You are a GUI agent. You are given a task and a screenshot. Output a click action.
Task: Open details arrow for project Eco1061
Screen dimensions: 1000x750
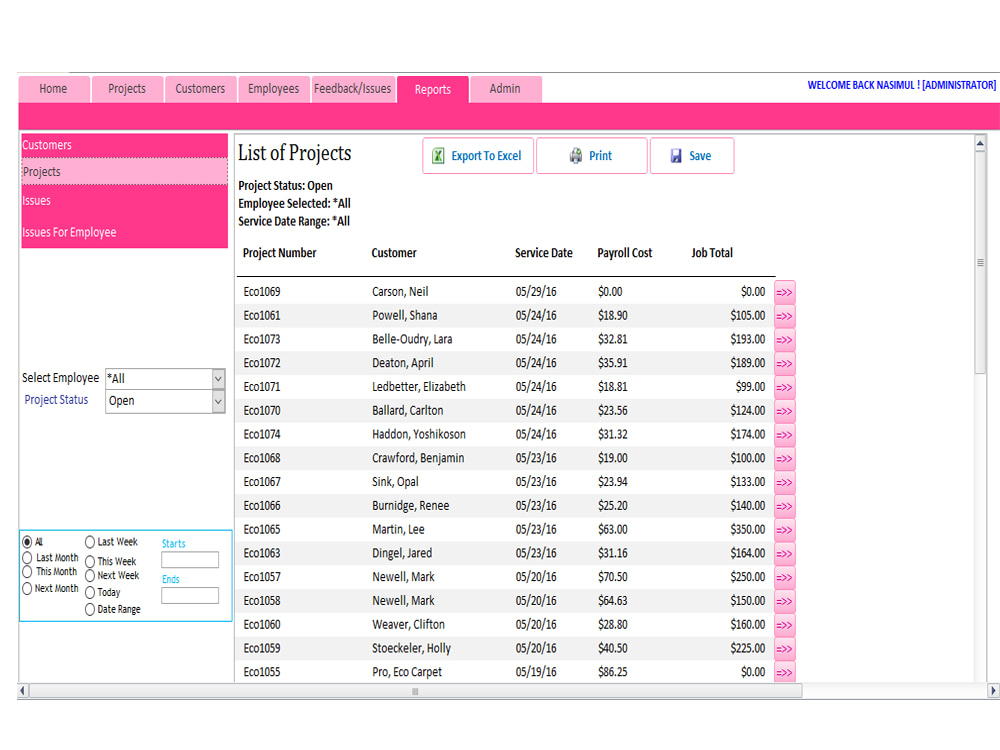784,316
